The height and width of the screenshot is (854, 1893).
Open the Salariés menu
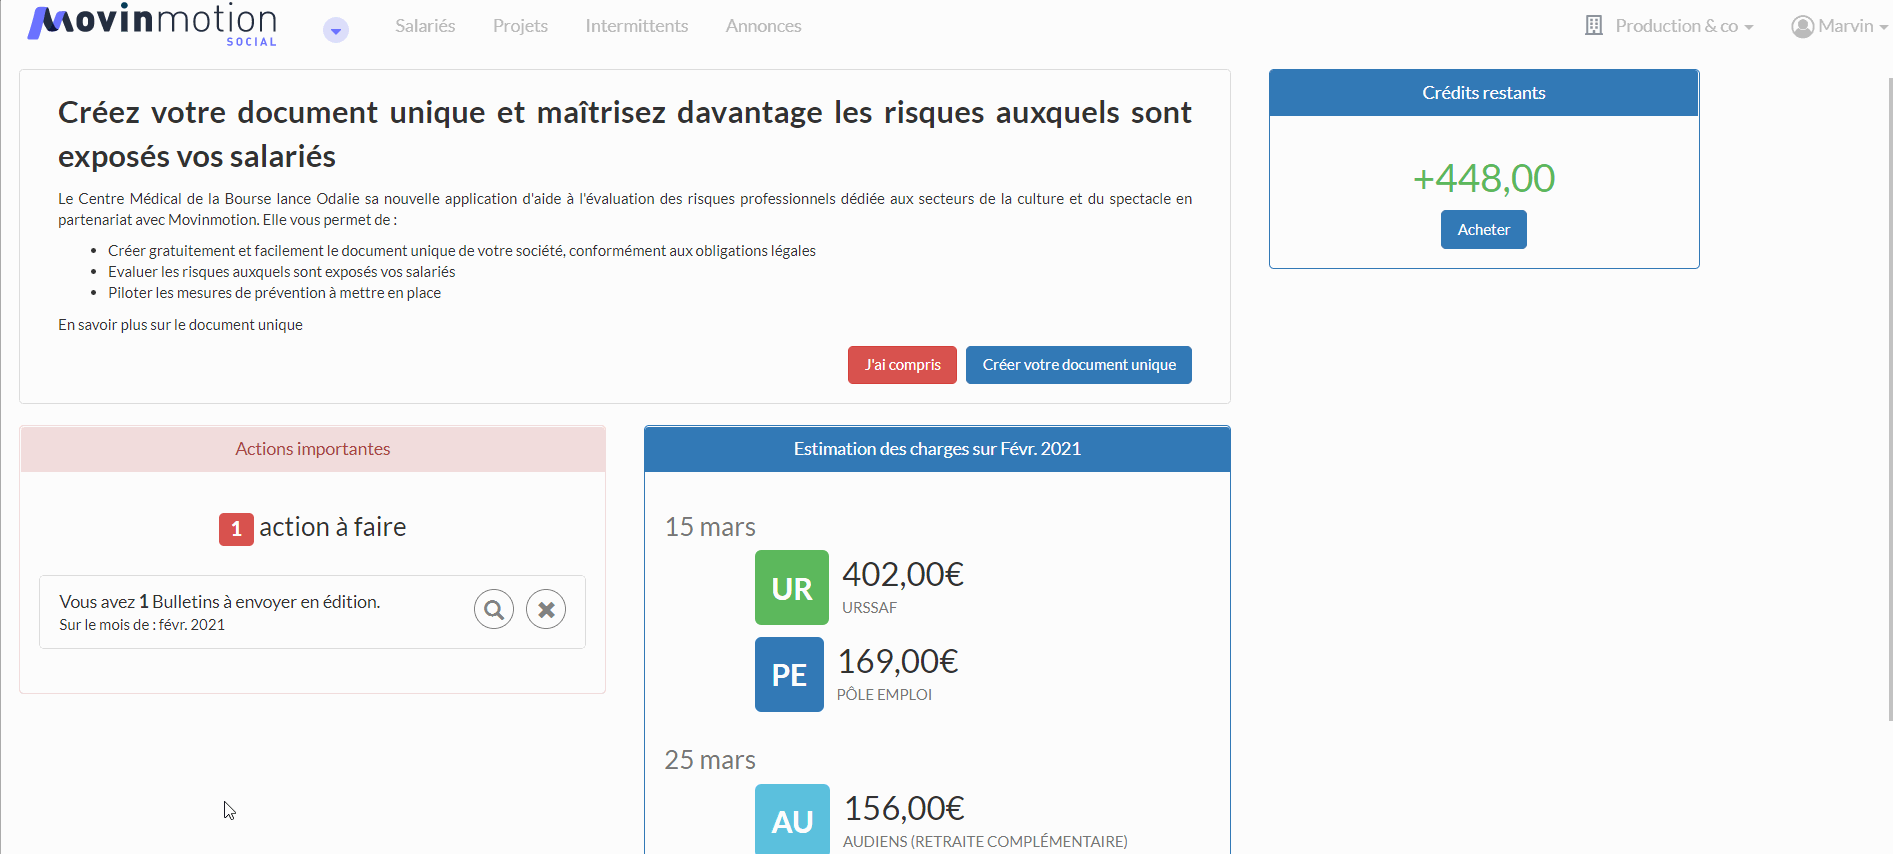(x=425, y=26)
